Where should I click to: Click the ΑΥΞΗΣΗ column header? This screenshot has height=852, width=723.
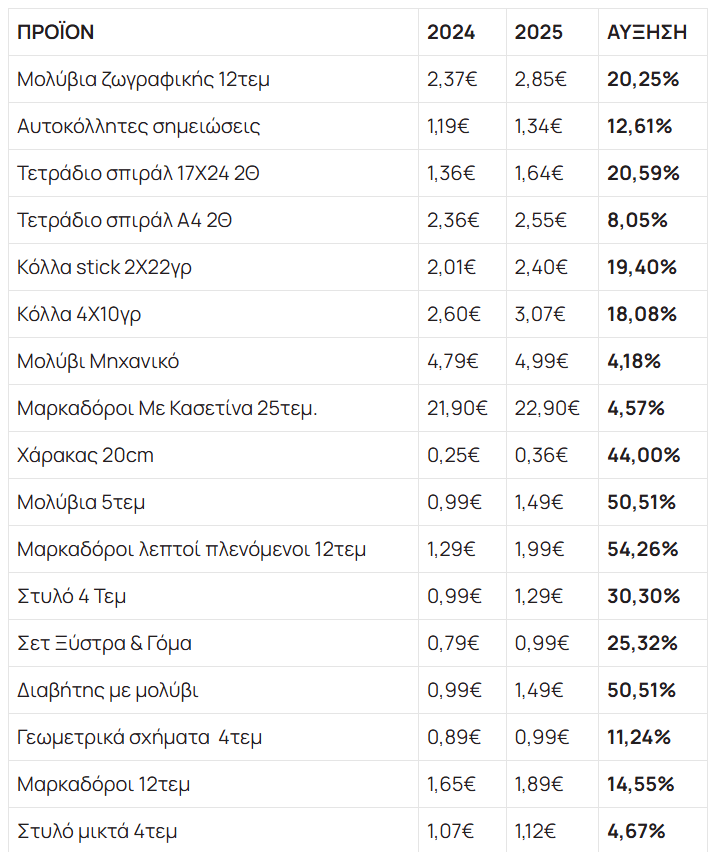[x=647, y=32]
